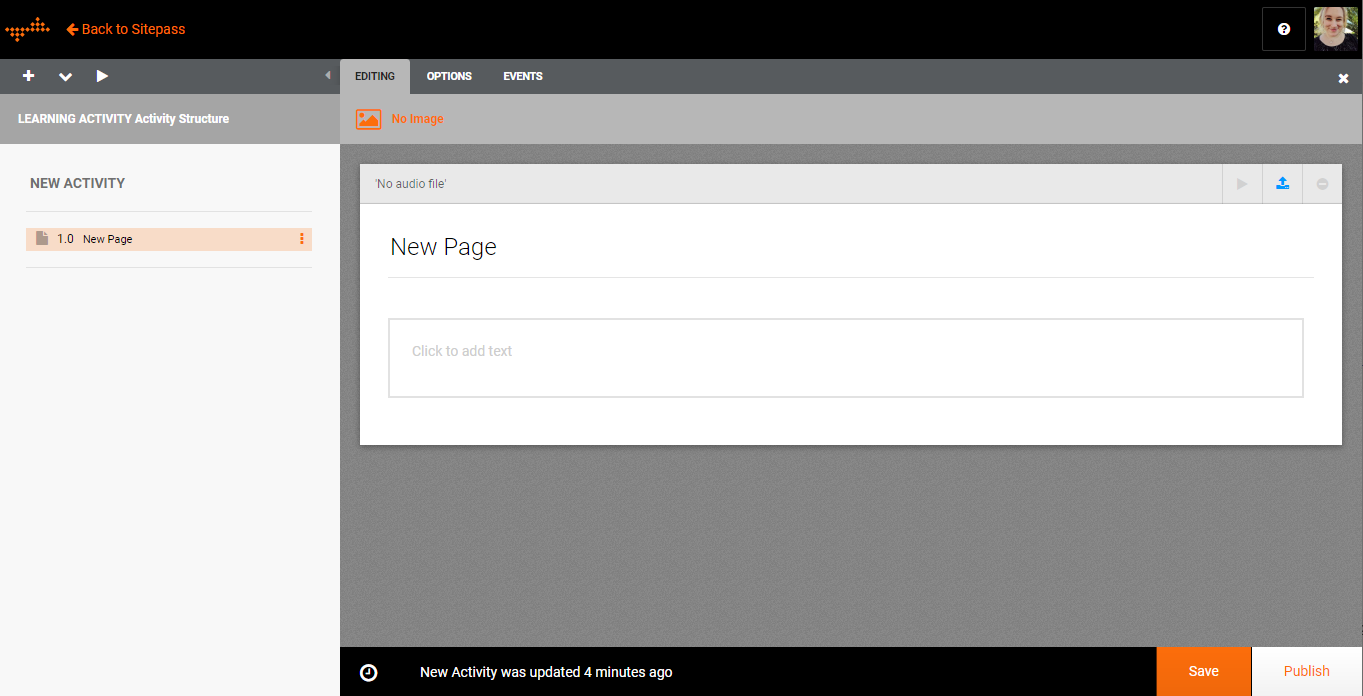Open the user profile avatar
The image size is (1363, 696).
pyautogui.click(x=1336, y=29)
